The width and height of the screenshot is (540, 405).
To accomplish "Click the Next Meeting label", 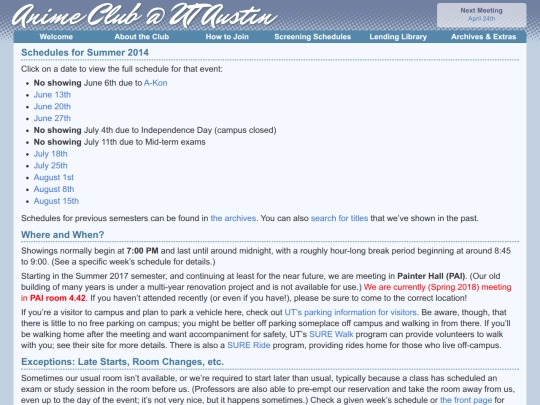I will [481, 11].
